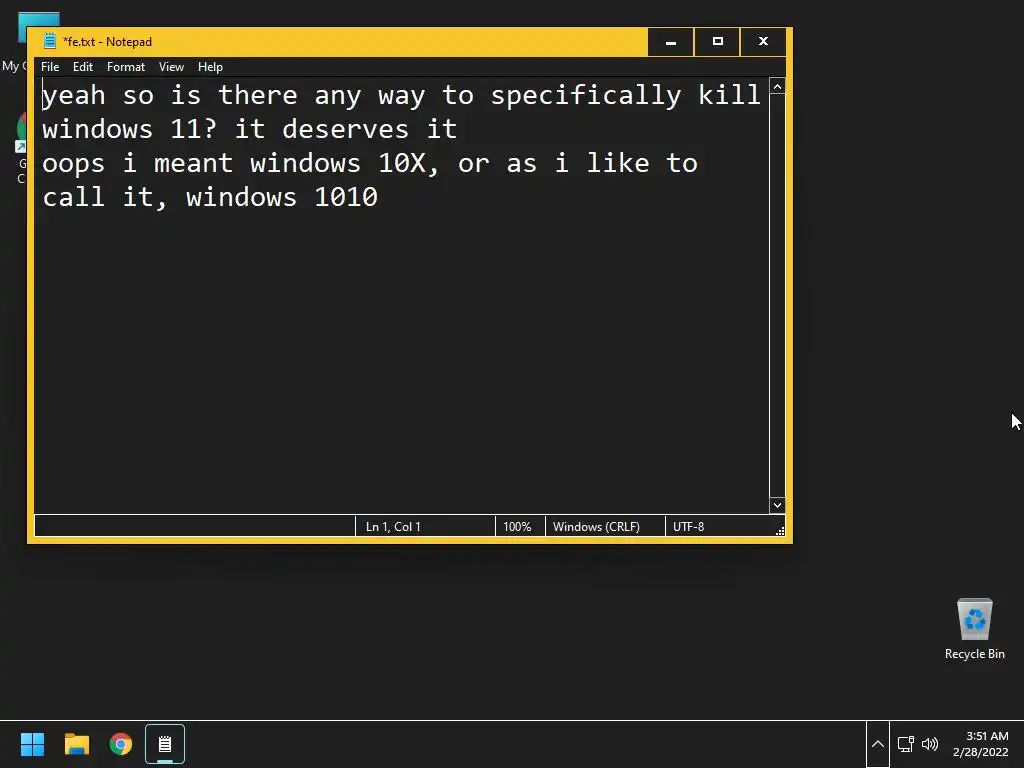Screen dimensions: 1024x768
Task: Open the network status tray icon
Action: [905, 744]
